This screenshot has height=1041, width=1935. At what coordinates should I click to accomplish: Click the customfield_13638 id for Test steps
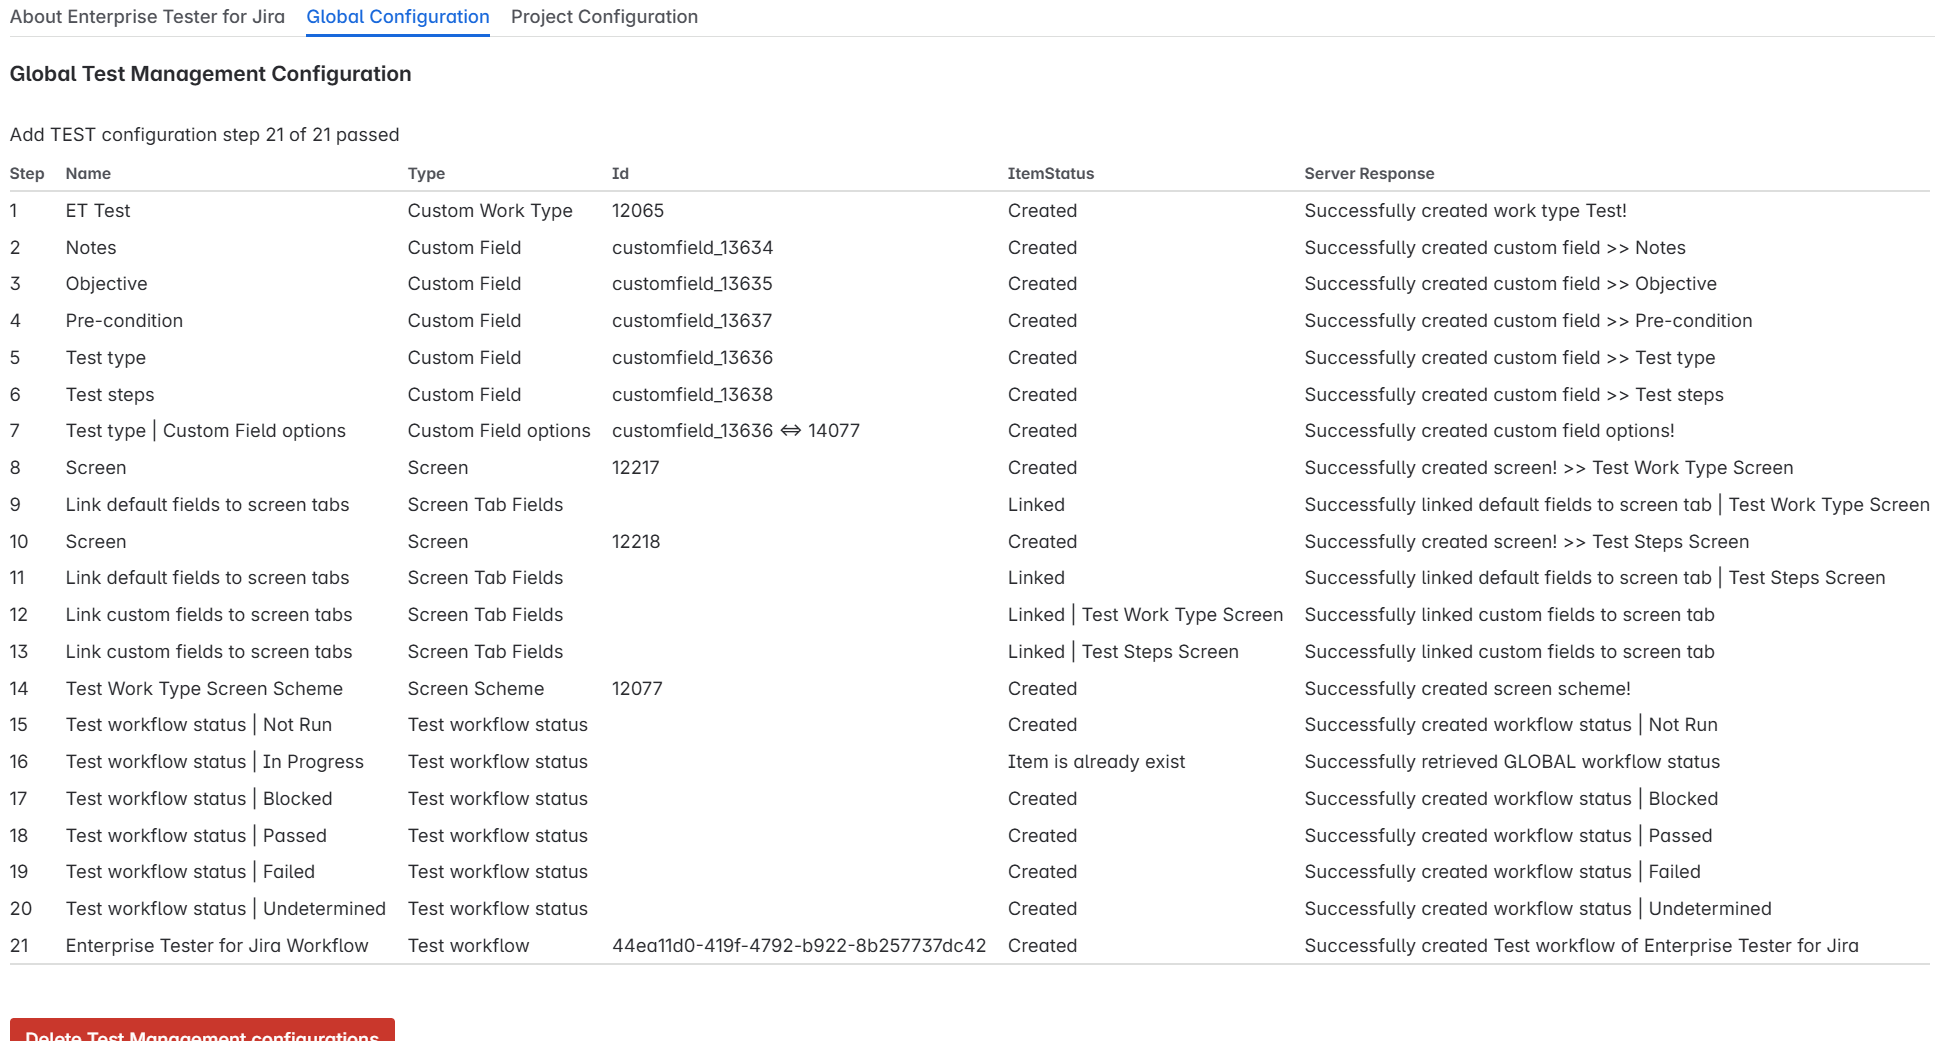coord(692,395)
